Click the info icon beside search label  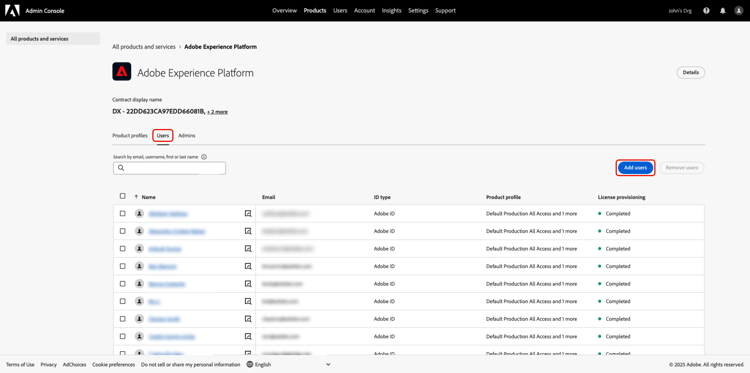tap(204, 156)
